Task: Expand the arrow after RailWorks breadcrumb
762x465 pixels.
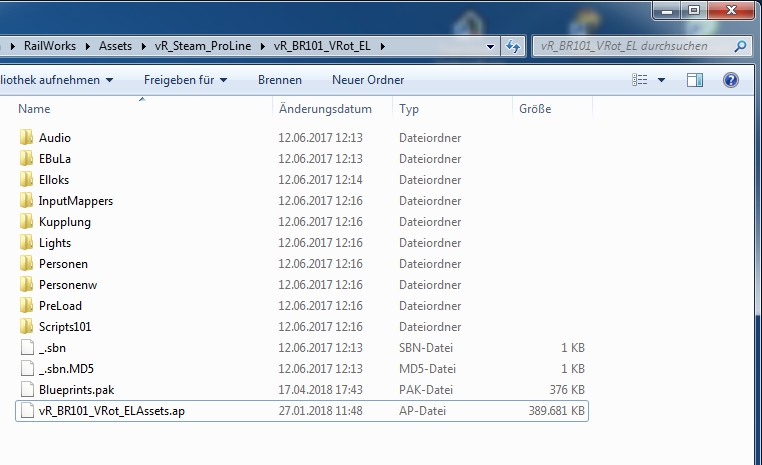Action: click(x=87, y=46)
